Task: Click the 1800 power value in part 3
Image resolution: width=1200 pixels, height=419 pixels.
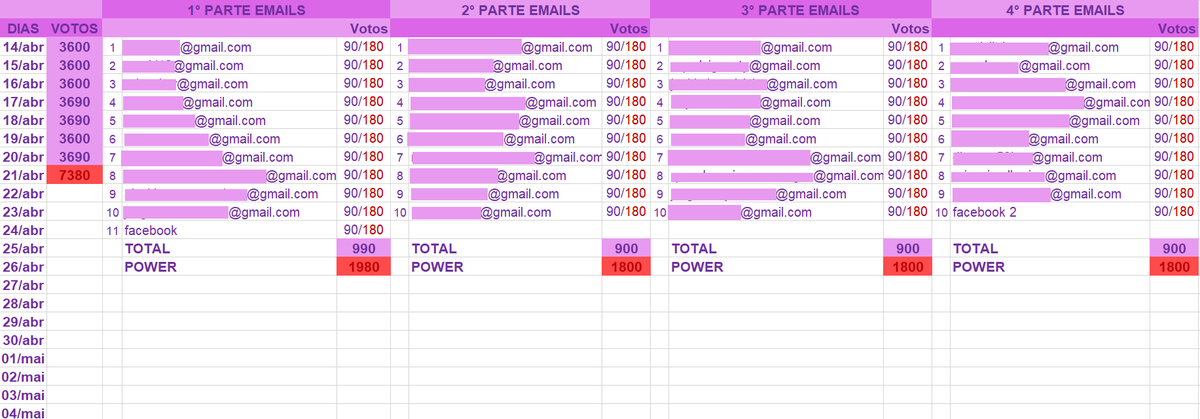Action: tap(907, 267)
